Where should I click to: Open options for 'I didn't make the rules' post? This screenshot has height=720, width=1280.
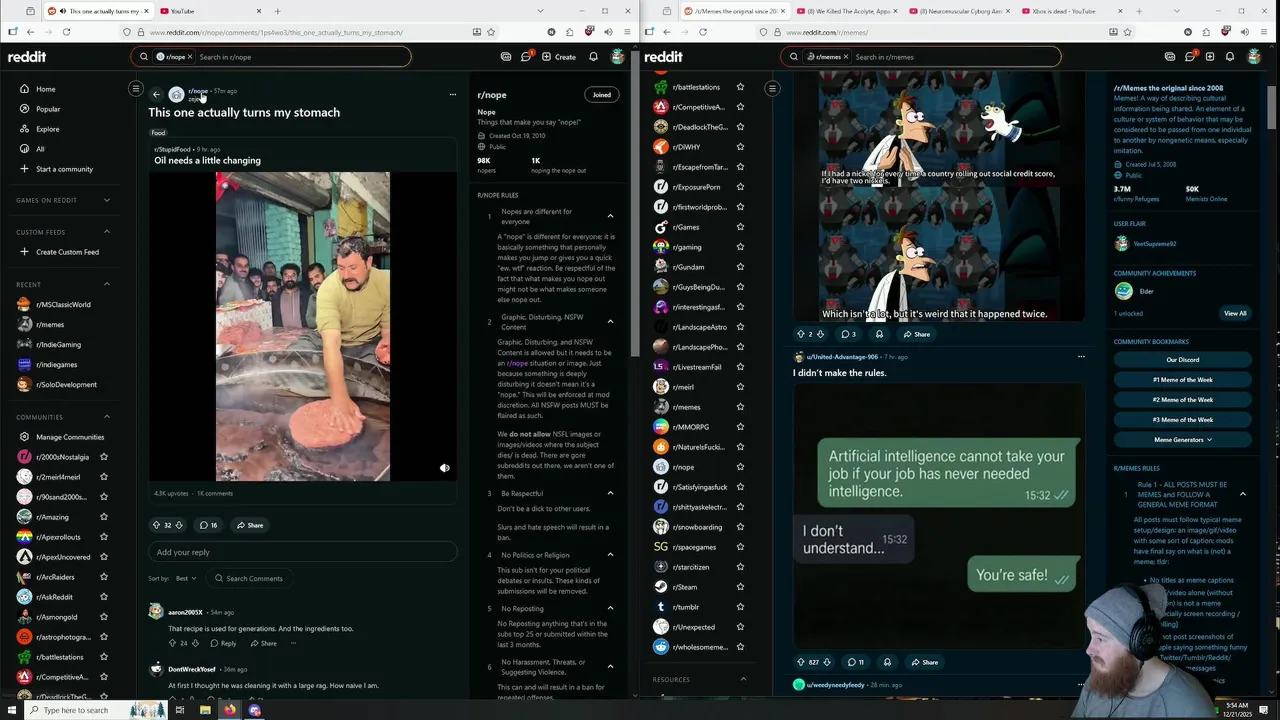1081,357
